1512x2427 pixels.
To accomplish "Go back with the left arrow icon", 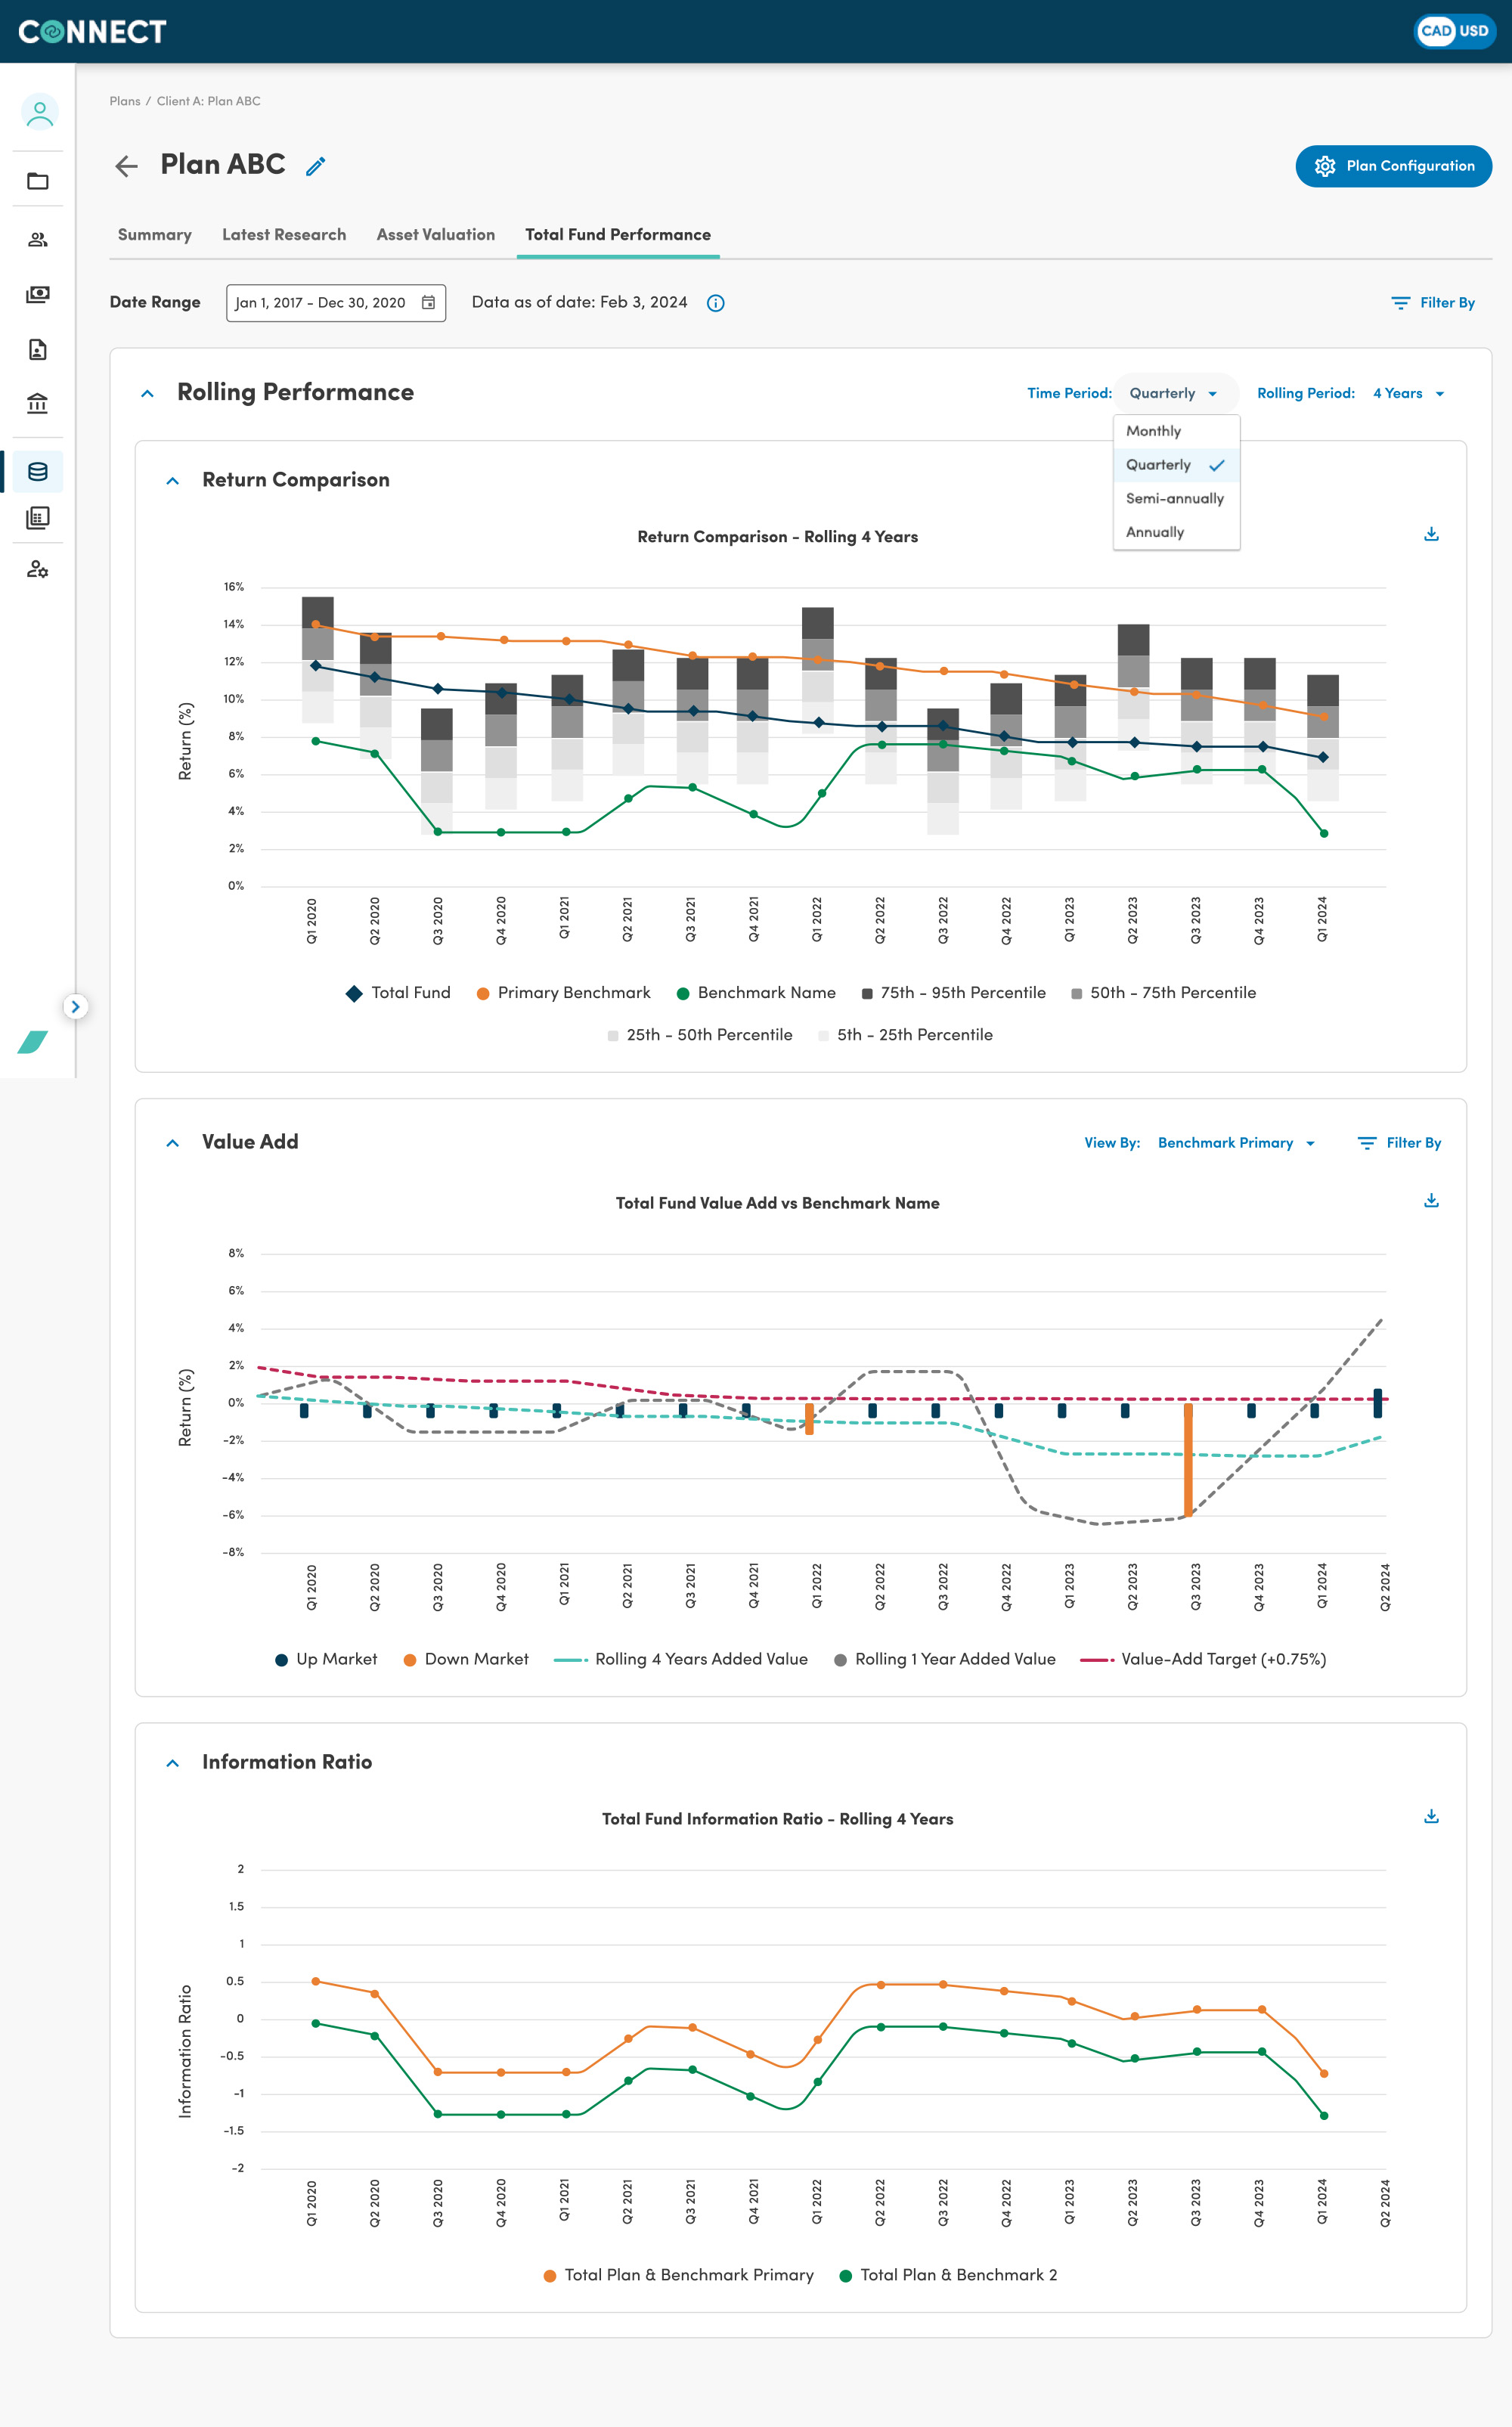I will pos(126,166).
